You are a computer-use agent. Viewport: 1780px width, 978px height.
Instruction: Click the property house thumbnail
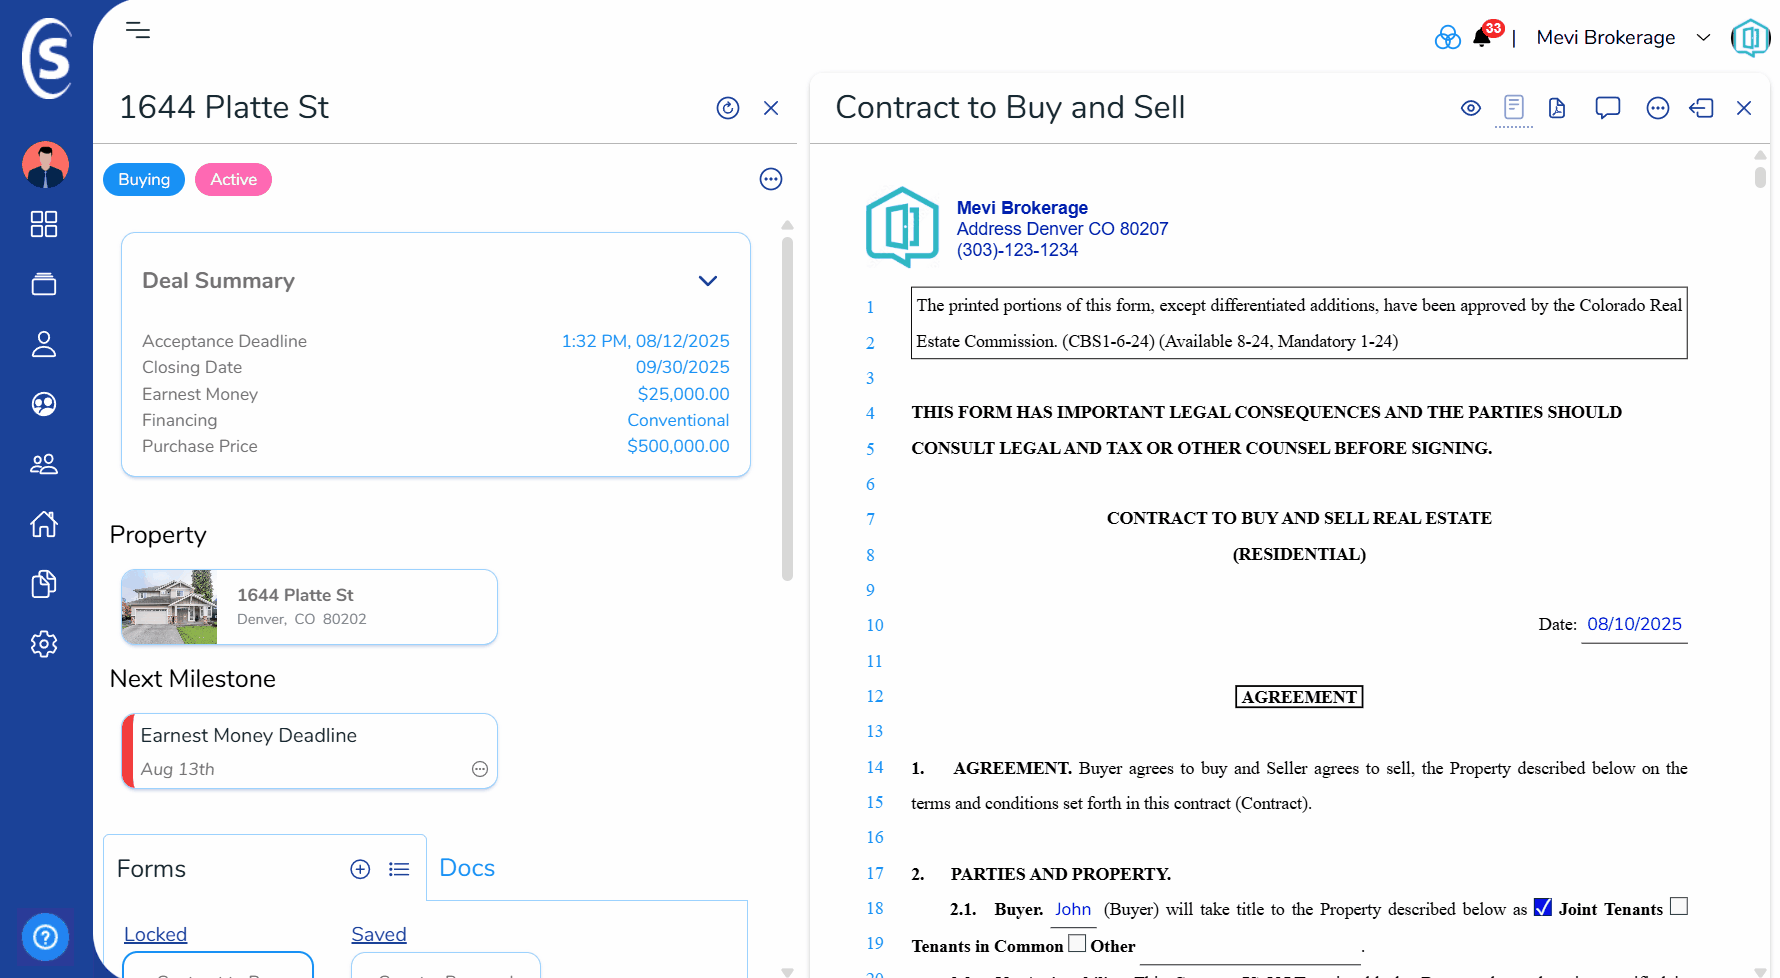click(x=169, y=607)
